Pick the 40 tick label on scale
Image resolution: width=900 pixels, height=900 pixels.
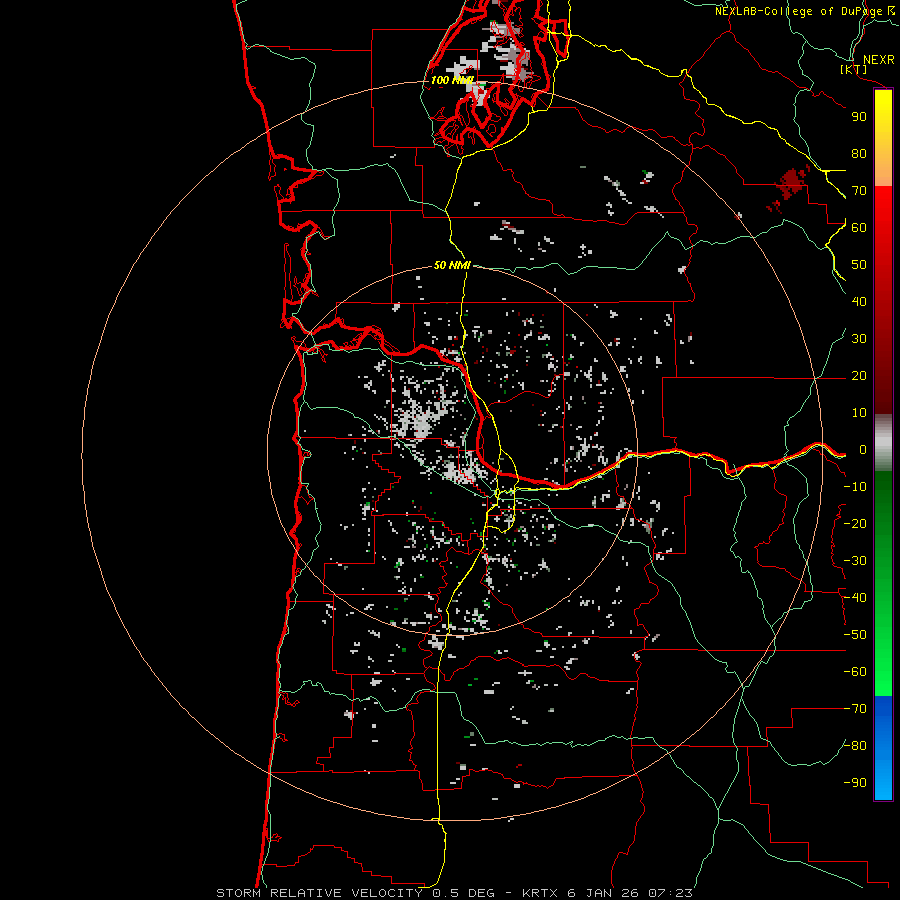[x=859, y=302]
